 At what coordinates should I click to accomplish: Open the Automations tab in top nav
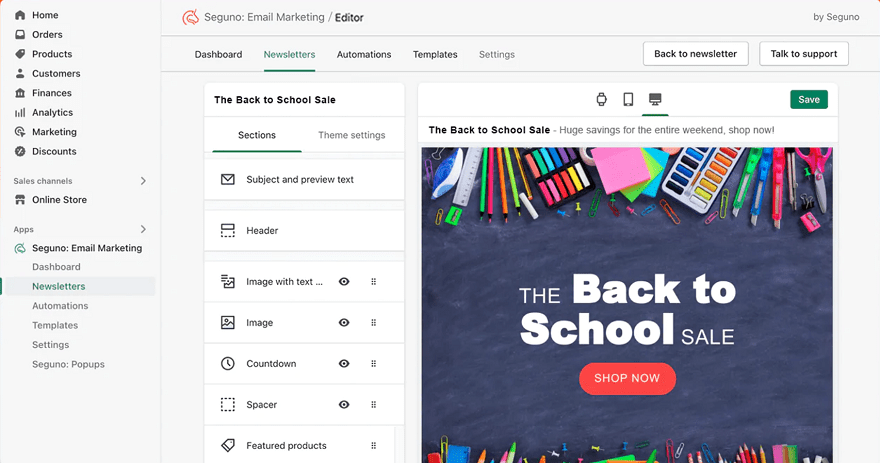coord(364,54)
